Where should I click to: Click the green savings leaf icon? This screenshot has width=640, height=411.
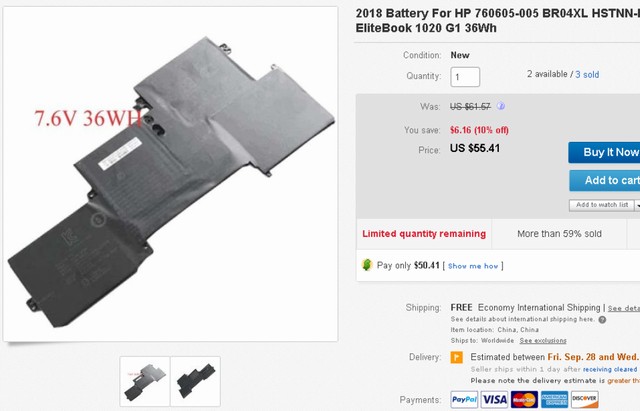[367, 265]
